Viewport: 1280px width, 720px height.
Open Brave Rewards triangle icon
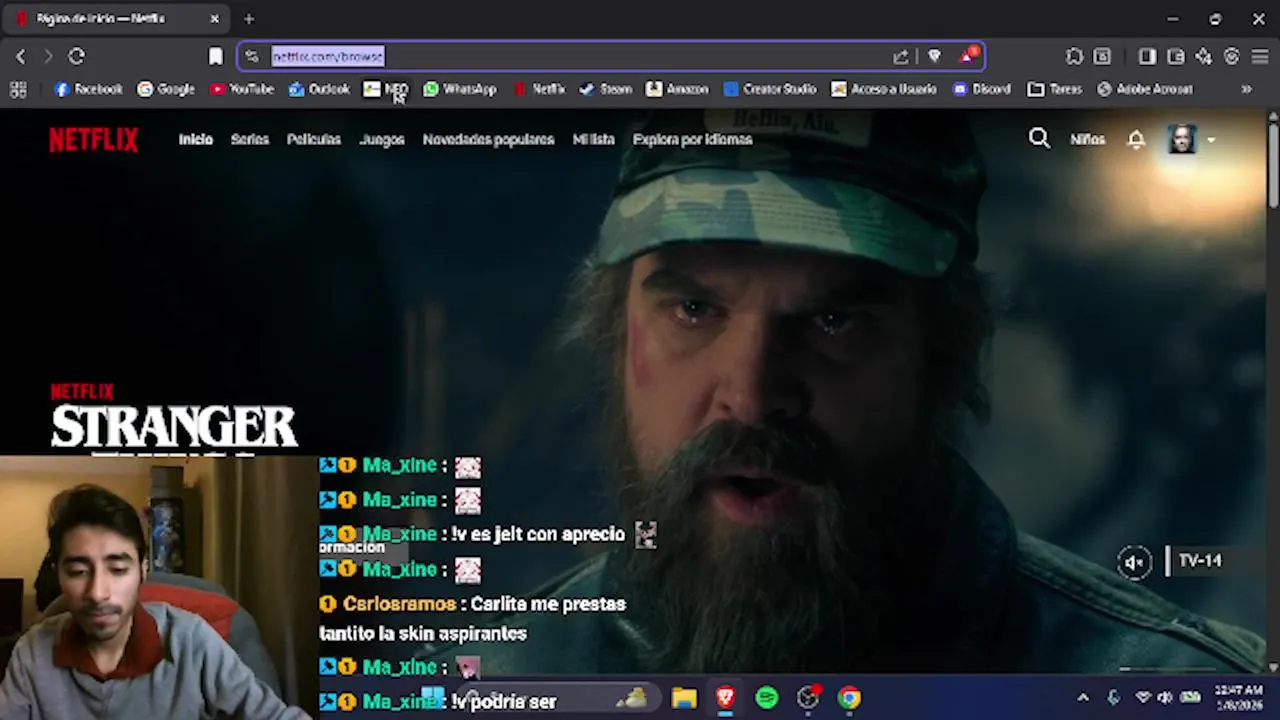(967, 56)
